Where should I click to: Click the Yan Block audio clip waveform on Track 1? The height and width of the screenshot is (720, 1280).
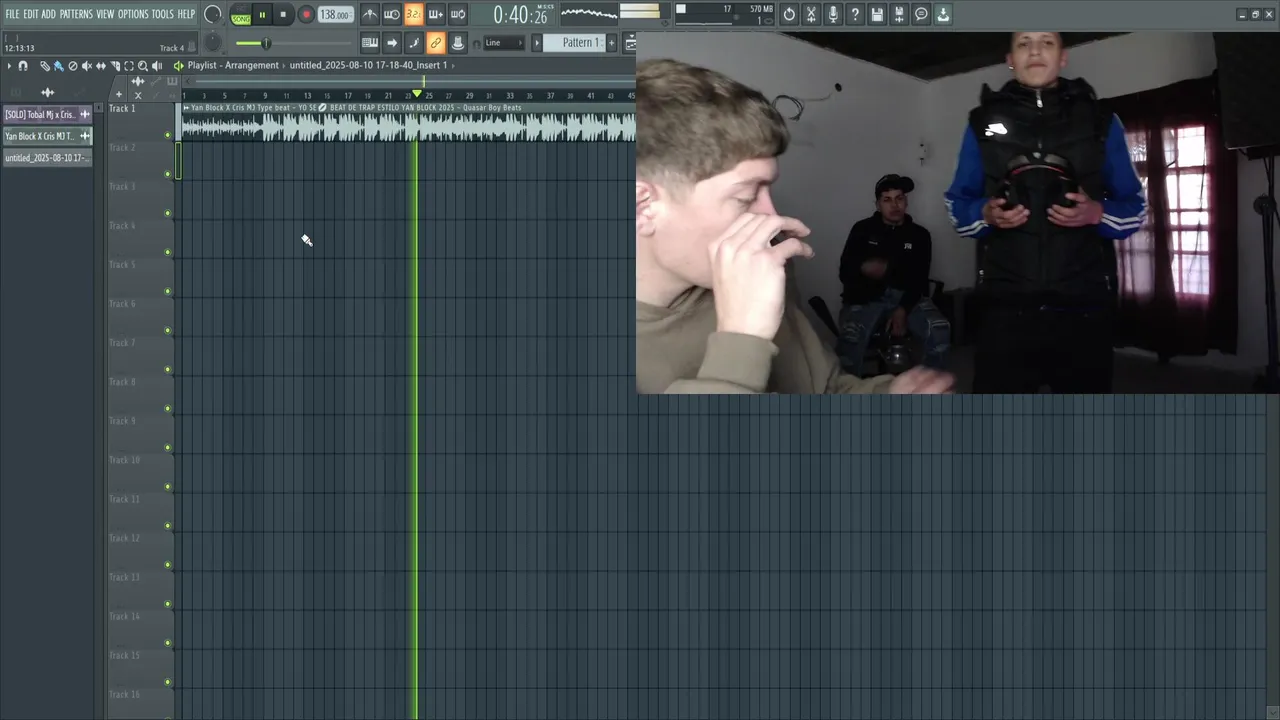408,126
